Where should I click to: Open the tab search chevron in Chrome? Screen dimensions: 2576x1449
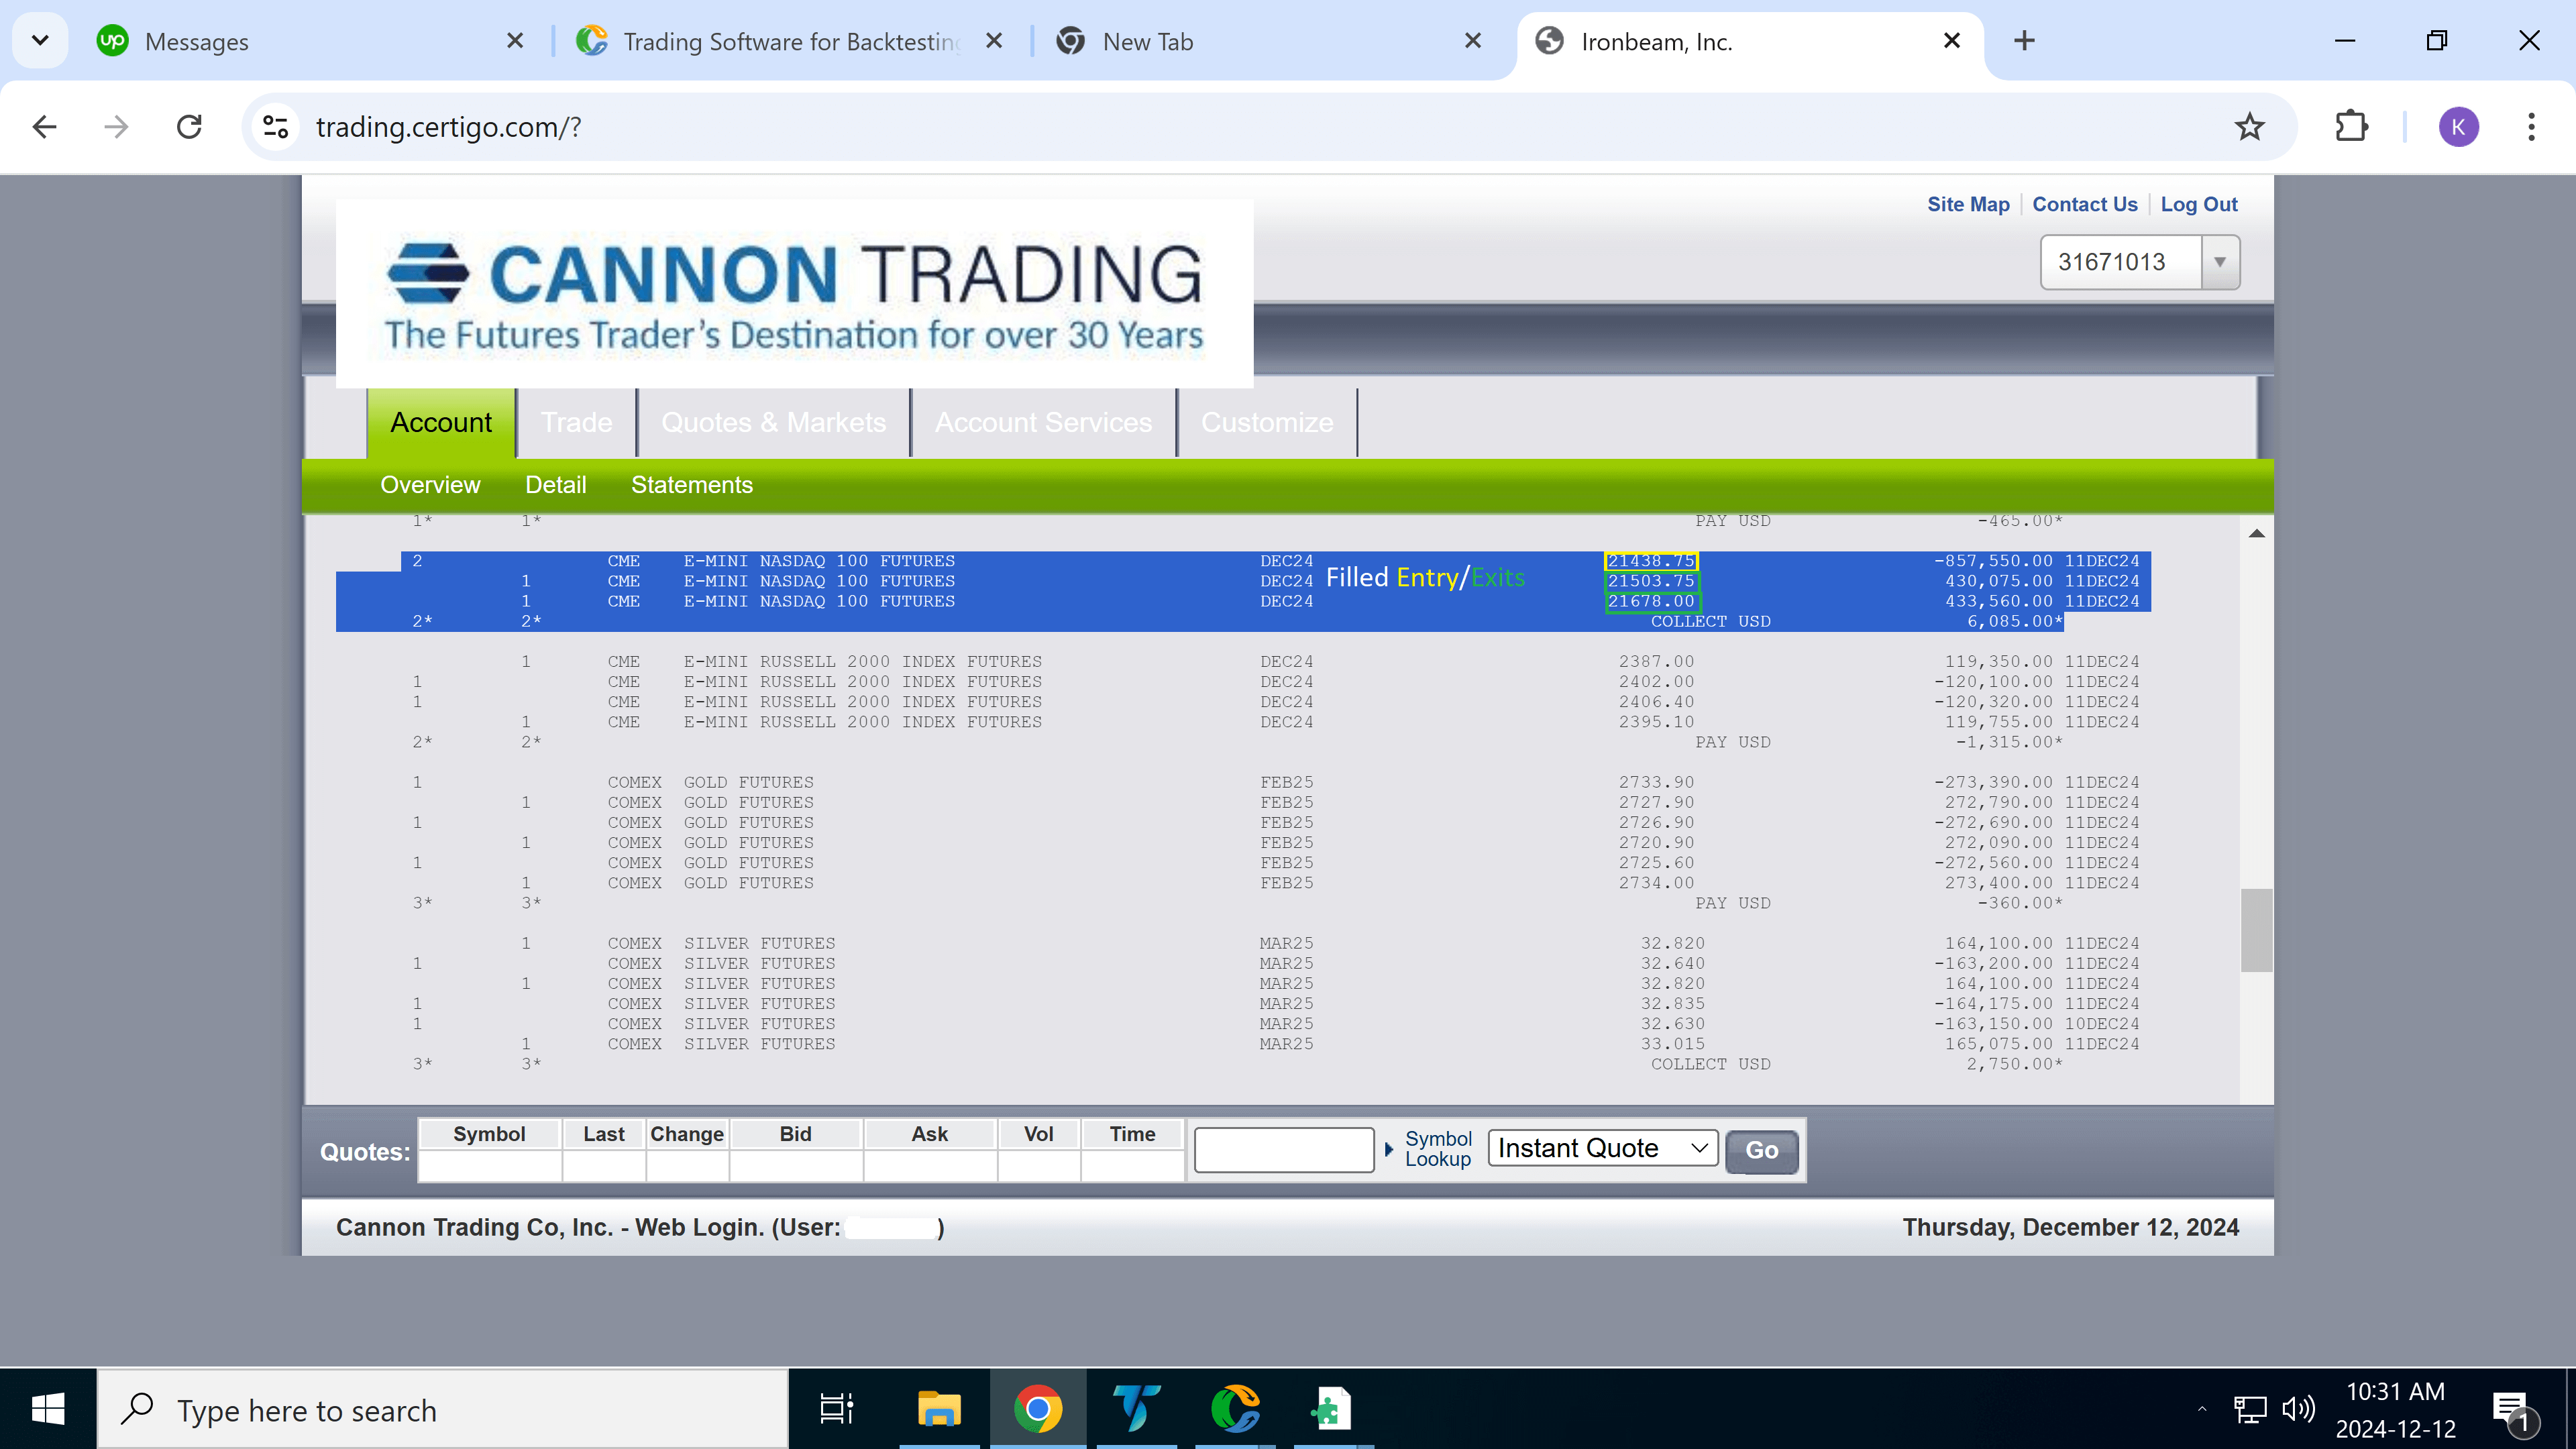[40, 41]
